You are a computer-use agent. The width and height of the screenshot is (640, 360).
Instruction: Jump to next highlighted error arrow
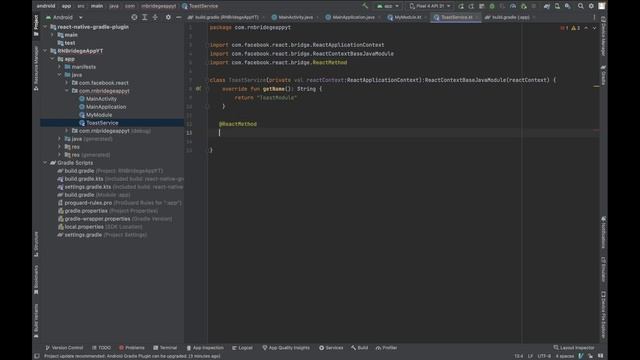[594, 28]
